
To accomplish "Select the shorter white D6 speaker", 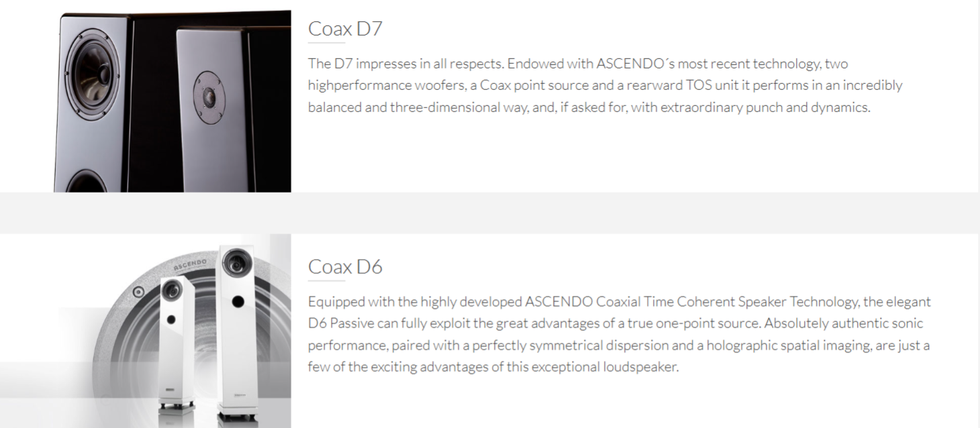I will tap(171, 344).
